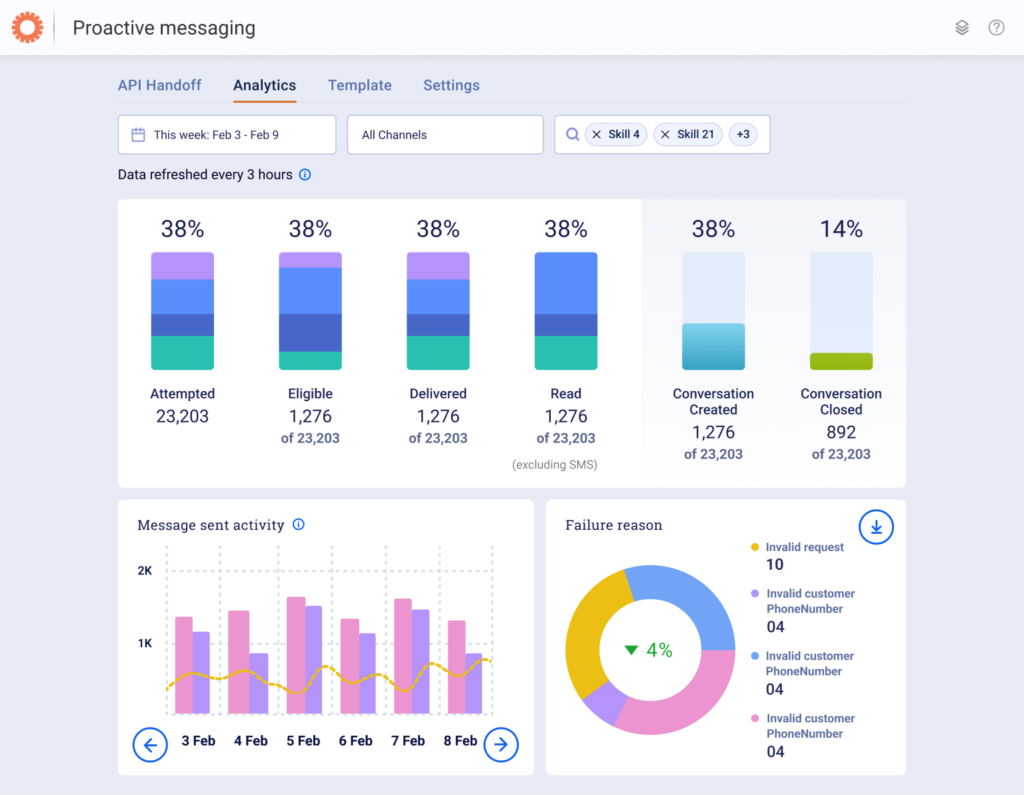Image resolution: width=1024 pixels, height=795 pixels.
Task: Click the help question mark icon
Action: point(996,27)
